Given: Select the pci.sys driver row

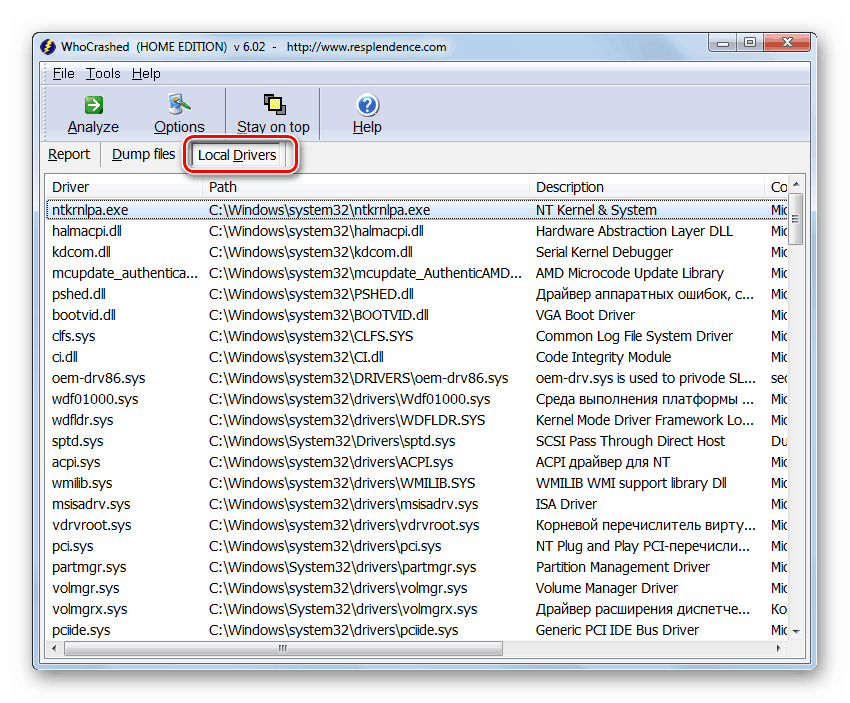Looking at the screenshot, I should (417, 546).
